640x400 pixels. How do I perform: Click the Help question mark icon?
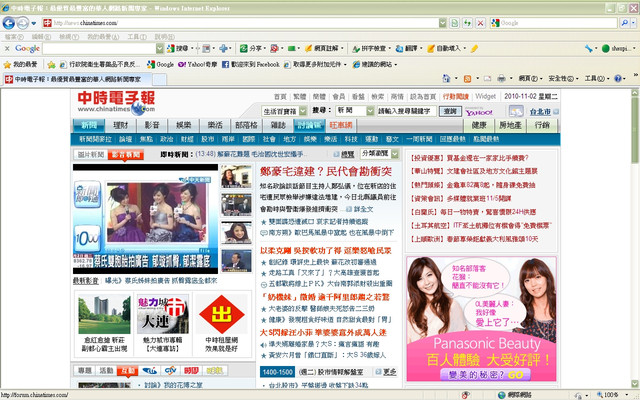tap(618, 78)
